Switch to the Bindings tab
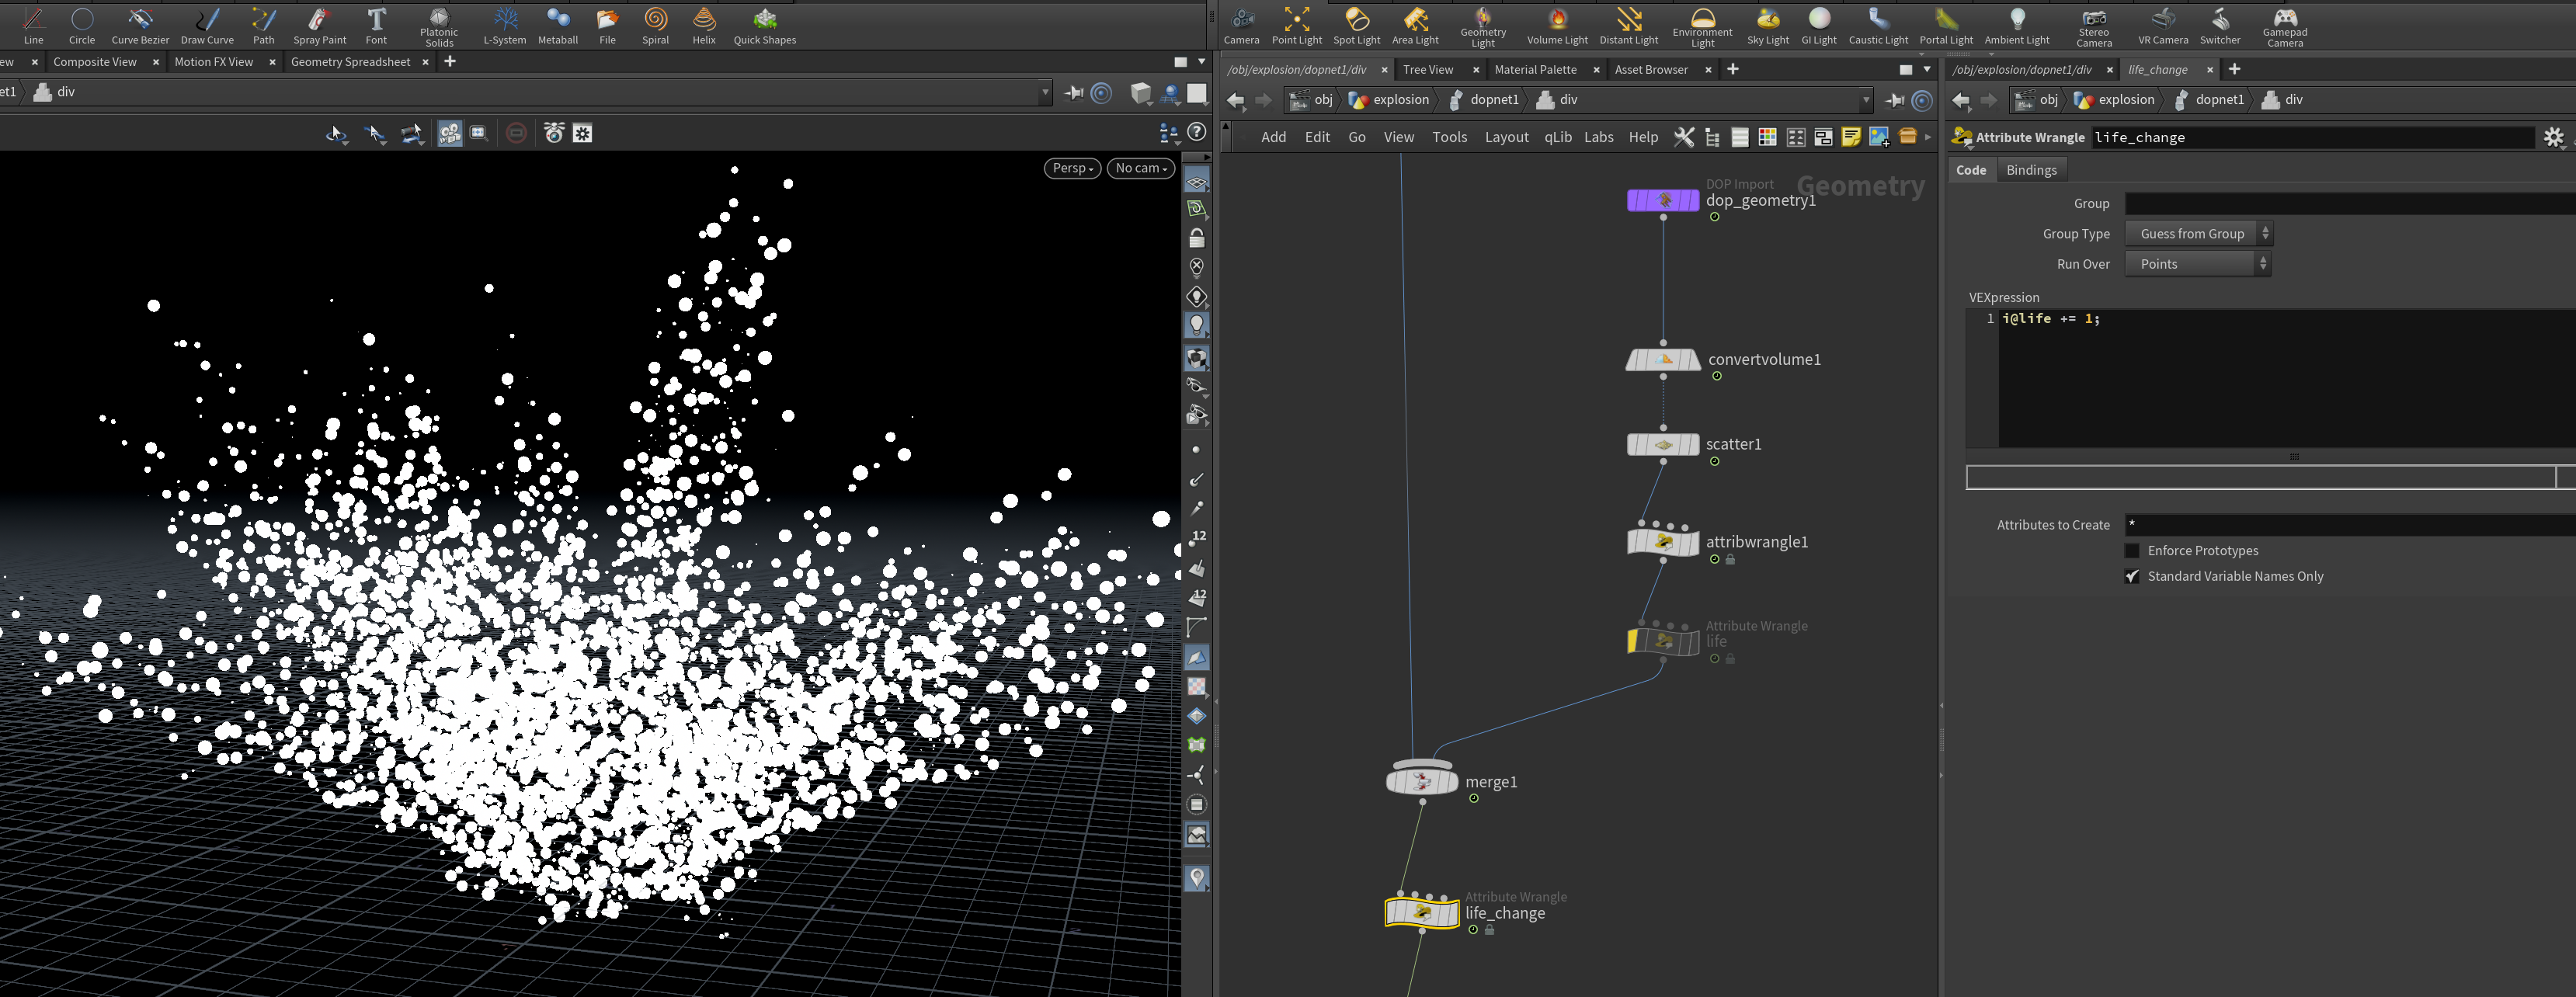 (x=2031, y=170)
